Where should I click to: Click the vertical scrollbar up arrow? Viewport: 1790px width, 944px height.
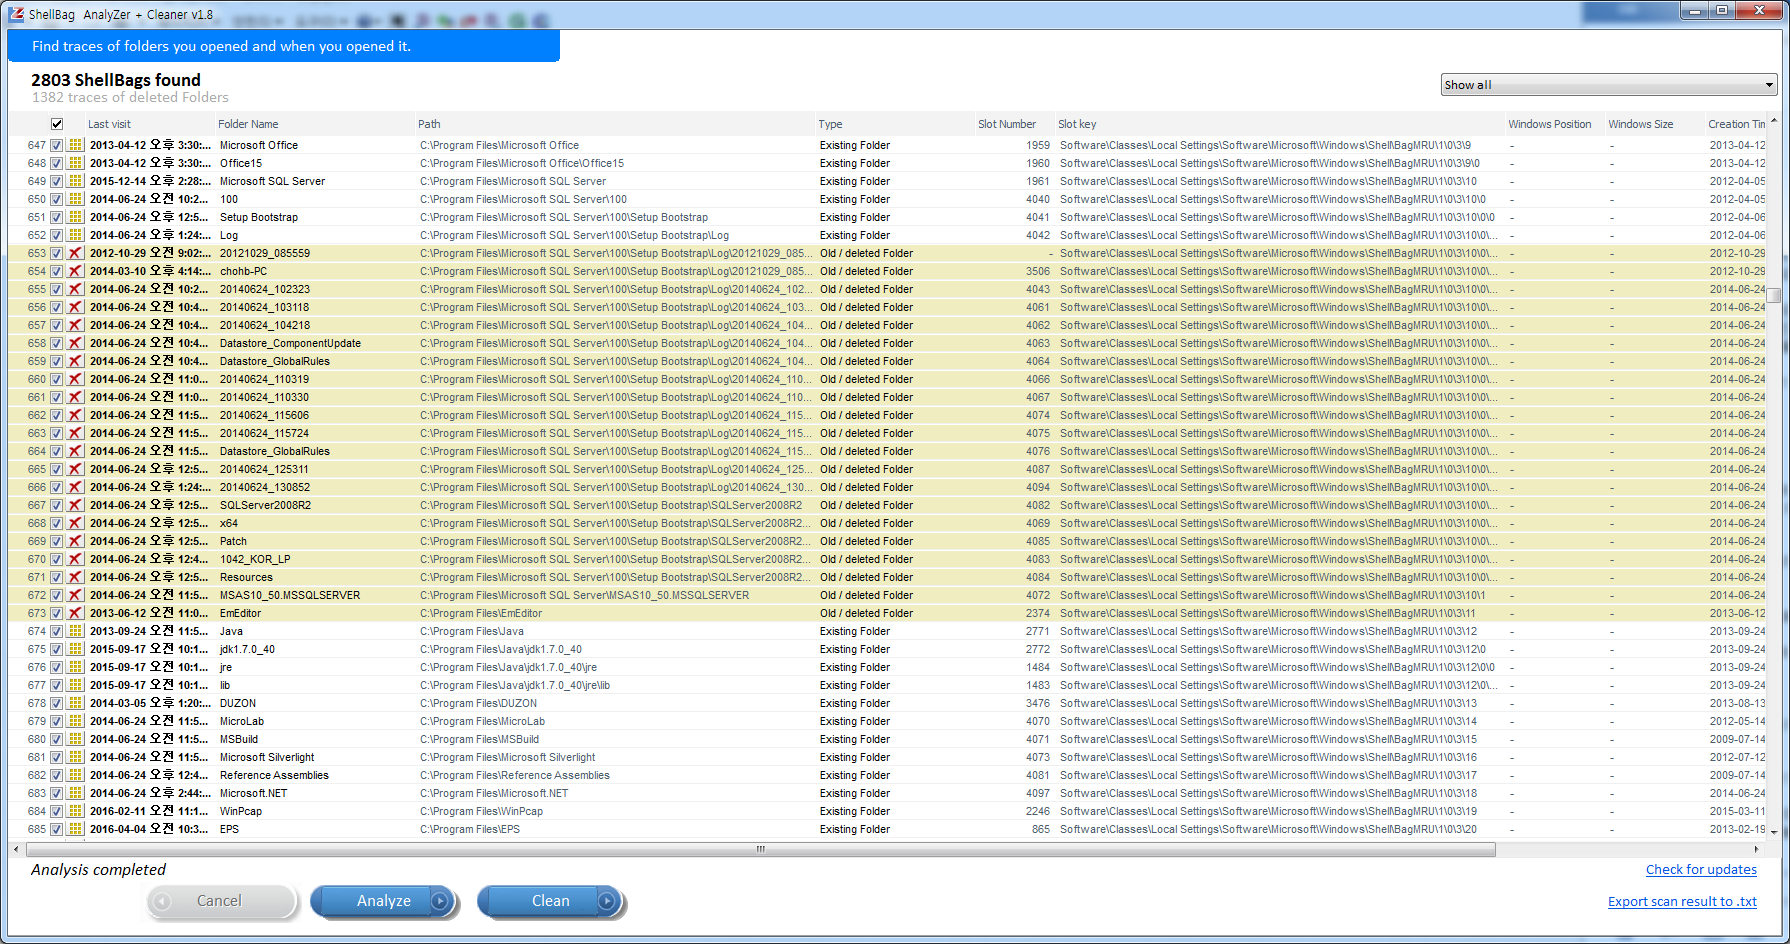pos(1774,121)
